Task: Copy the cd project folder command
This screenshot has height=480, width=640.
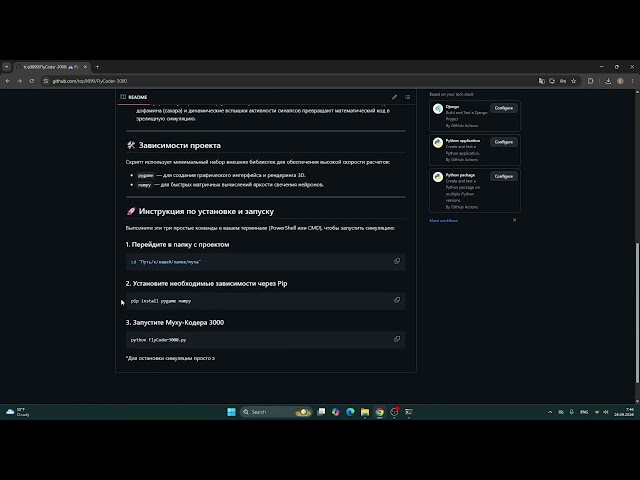Action: [x=397, y=261]
